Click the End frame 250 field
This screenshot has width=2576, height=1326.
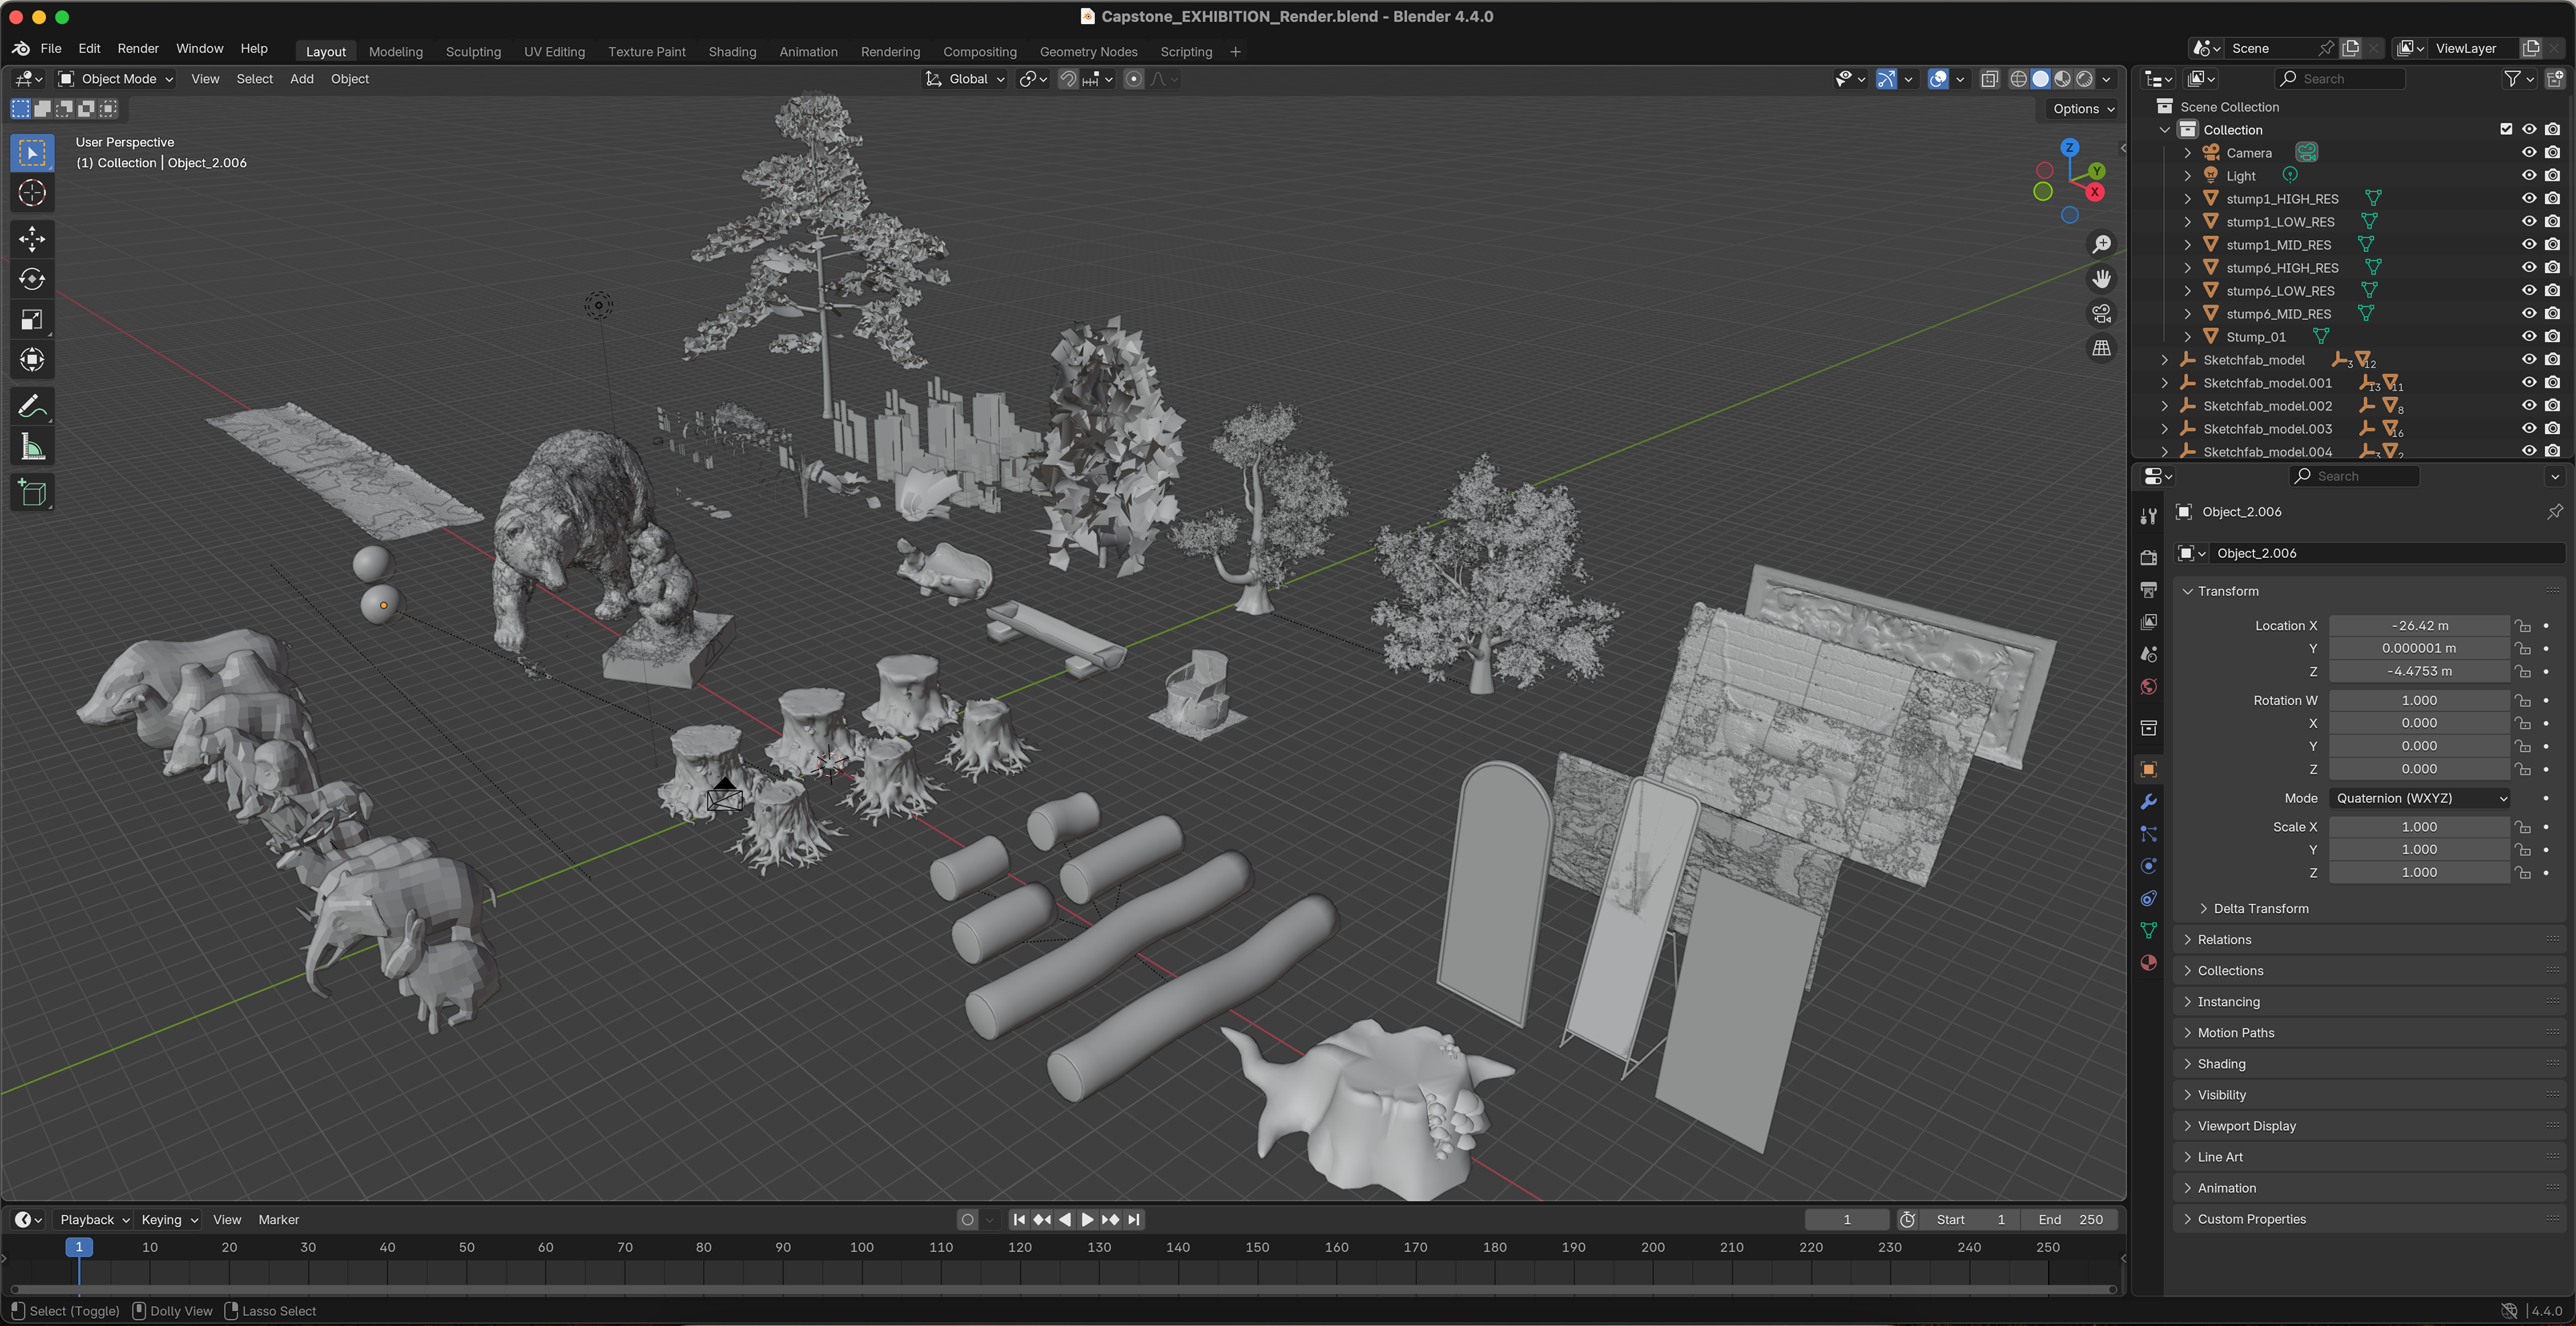2070,1219
